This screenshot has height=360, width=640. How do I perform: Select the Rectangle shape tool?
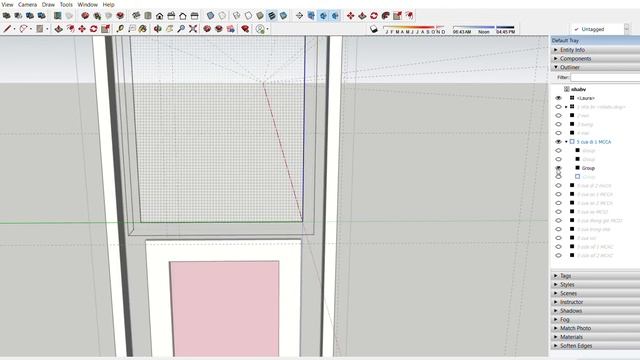pos(39,29)
